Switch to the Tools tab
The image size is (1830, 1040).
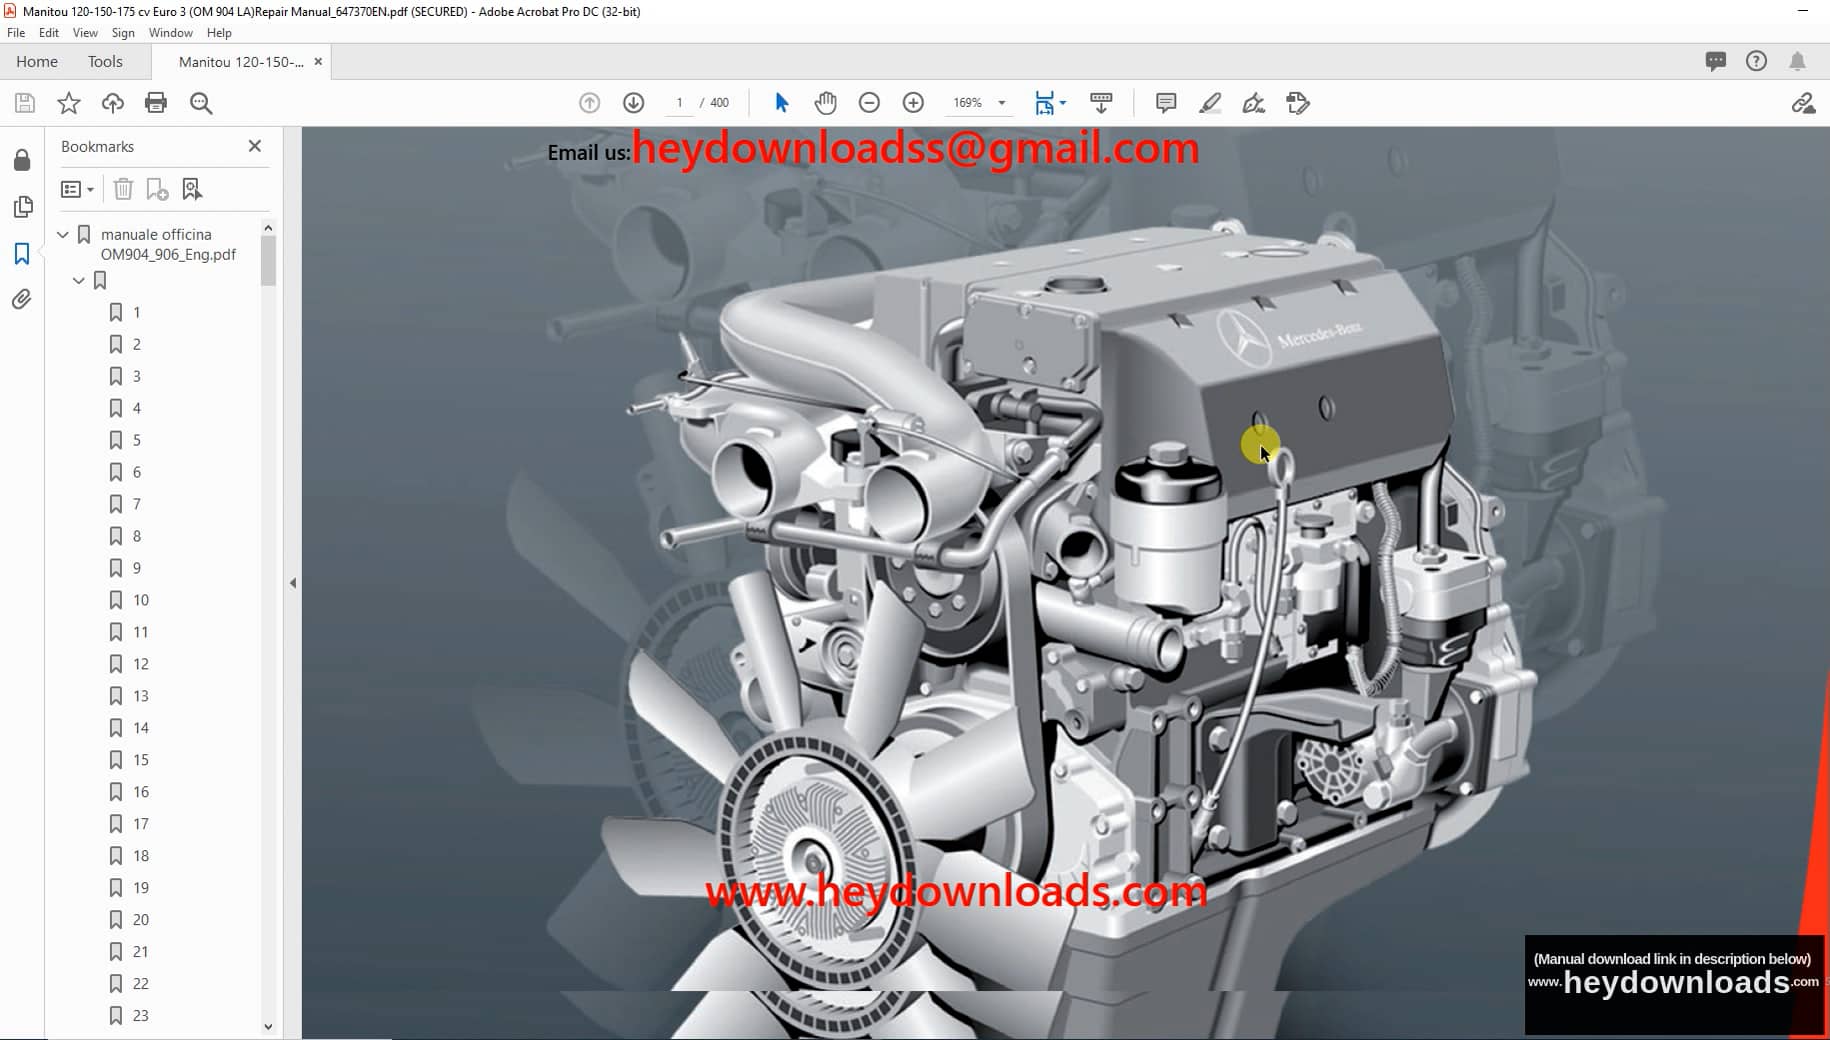click(x=105, y=61)
